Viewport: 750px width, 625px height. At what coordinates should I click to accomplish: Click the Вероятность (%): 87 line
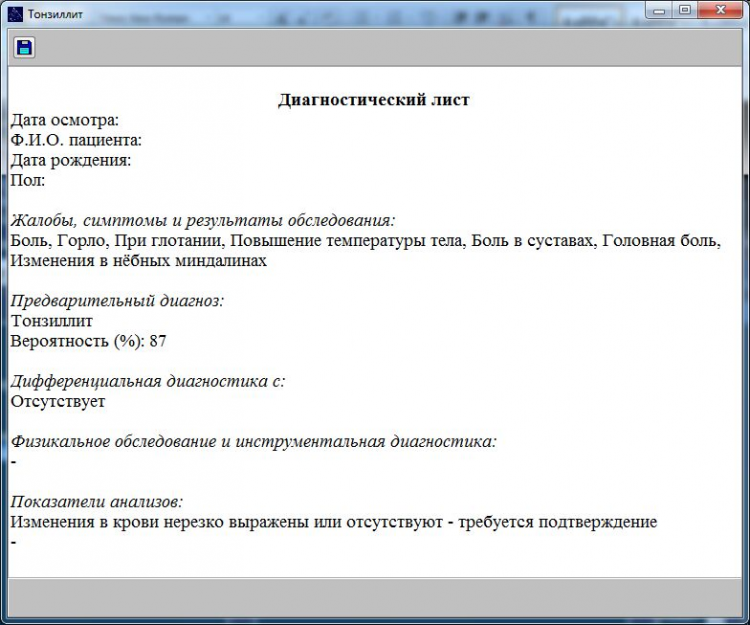point(88,341)
